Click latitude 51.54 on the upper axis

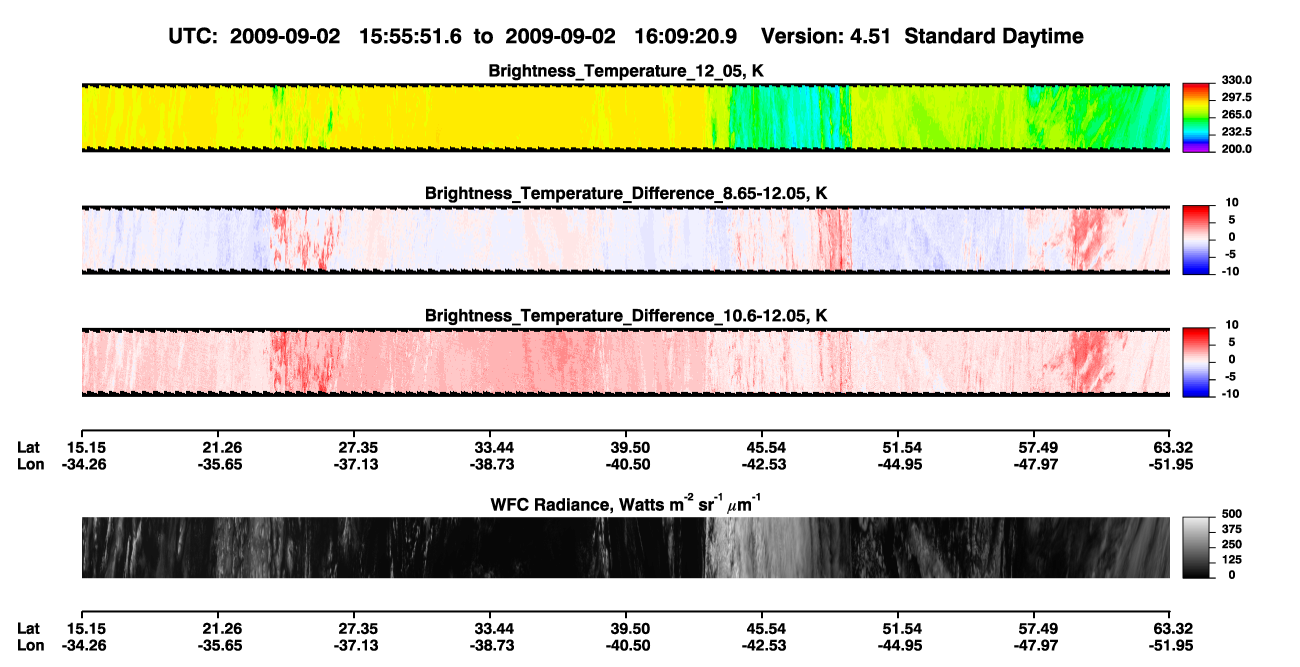pyautogui.click(x=898, y=447)
